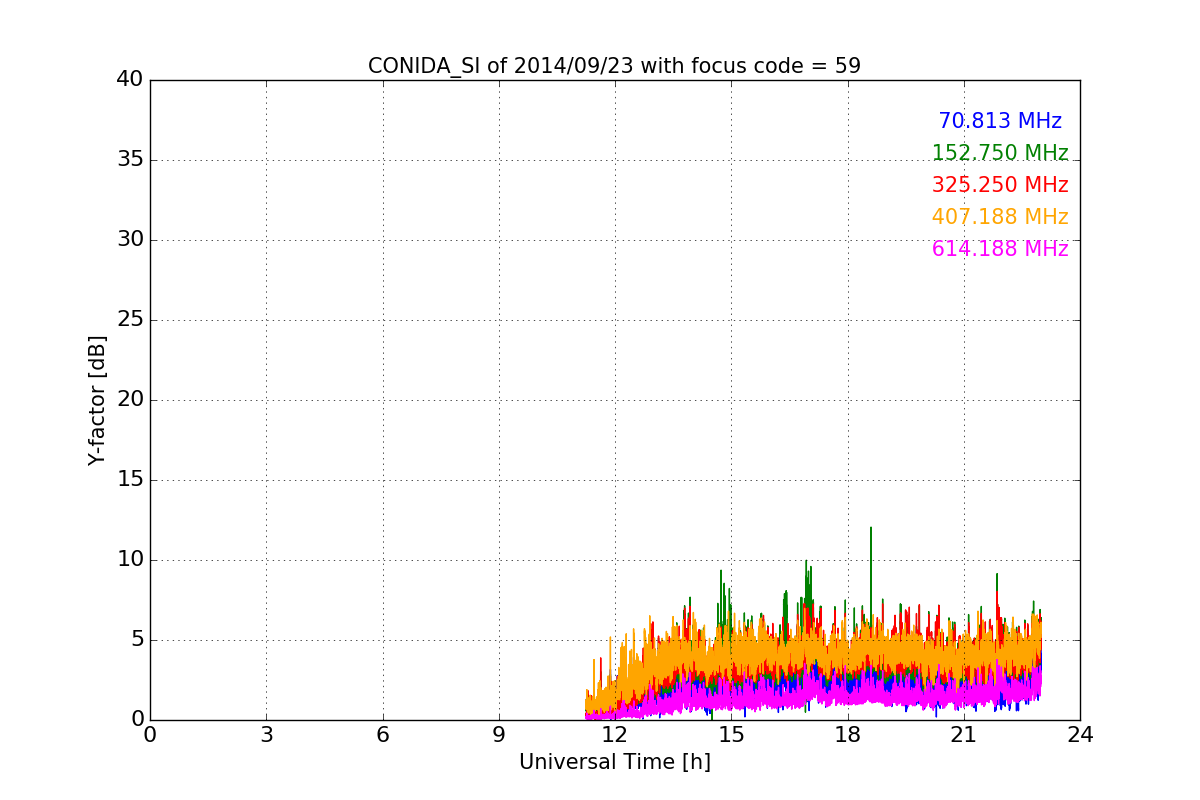
Task: Click the y-axis tick value 5
Action: (137, 640)
